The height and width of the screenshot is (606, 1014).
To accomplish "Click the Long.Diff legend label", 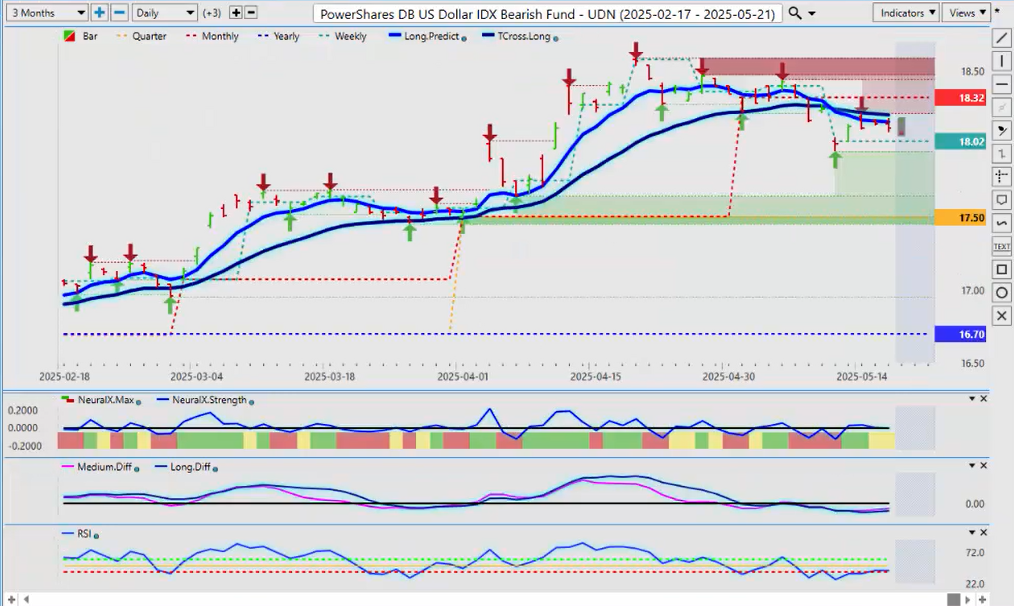I will (190, 467).
